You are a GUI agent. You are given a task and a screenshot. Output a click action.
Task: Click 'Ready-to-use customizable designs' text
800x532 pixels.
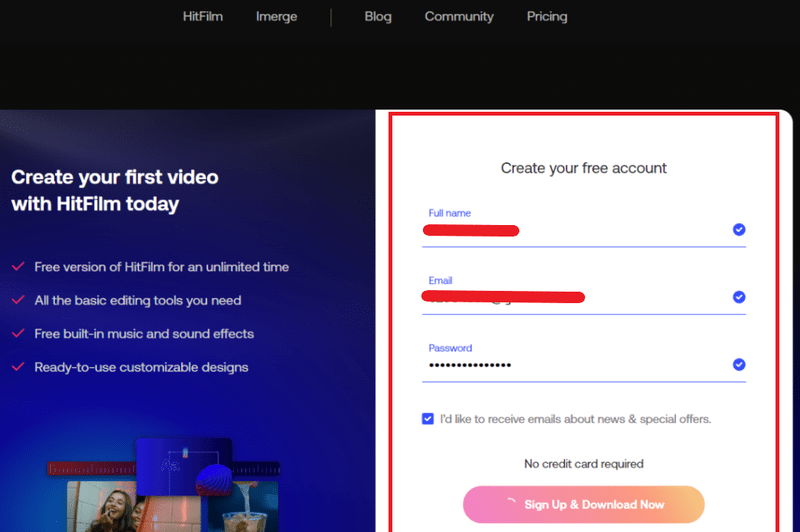pos(141,367)
